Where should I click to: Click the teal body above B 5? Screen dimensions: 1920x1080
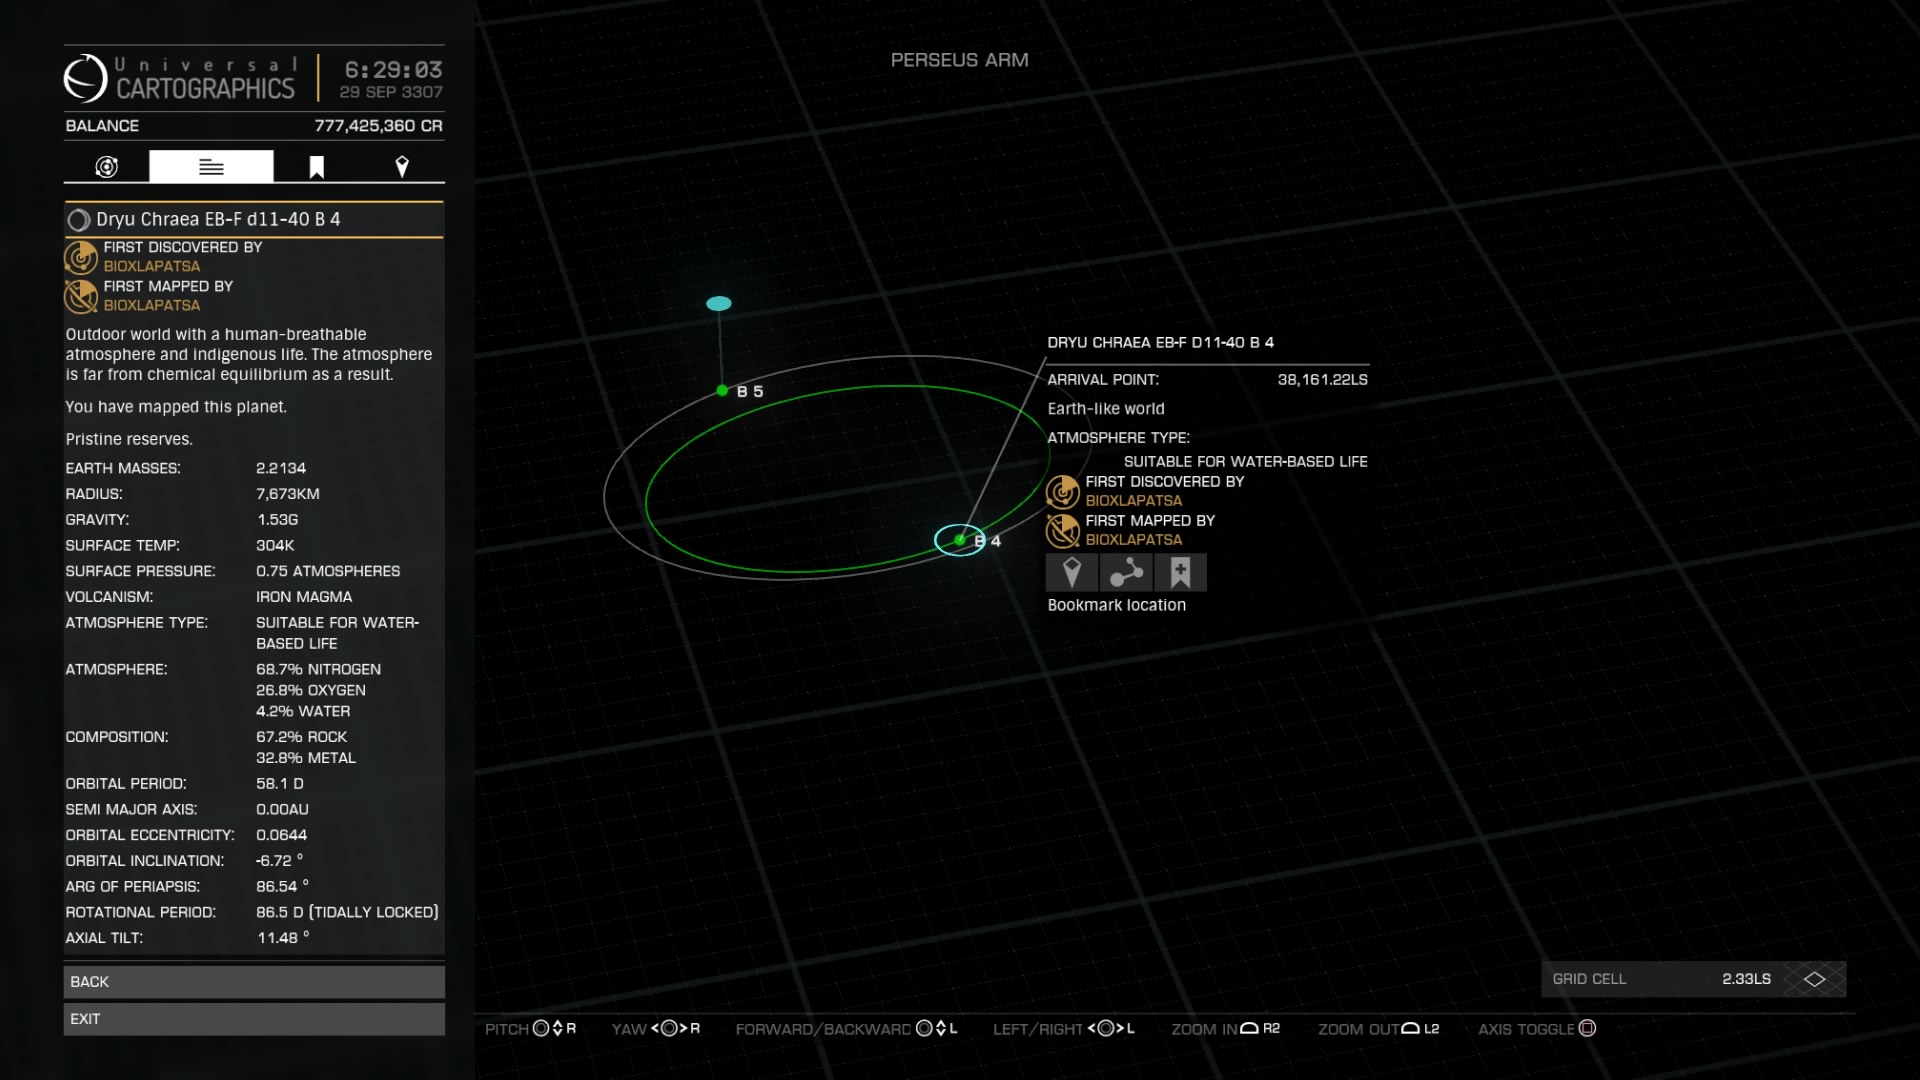coord(719,304)
